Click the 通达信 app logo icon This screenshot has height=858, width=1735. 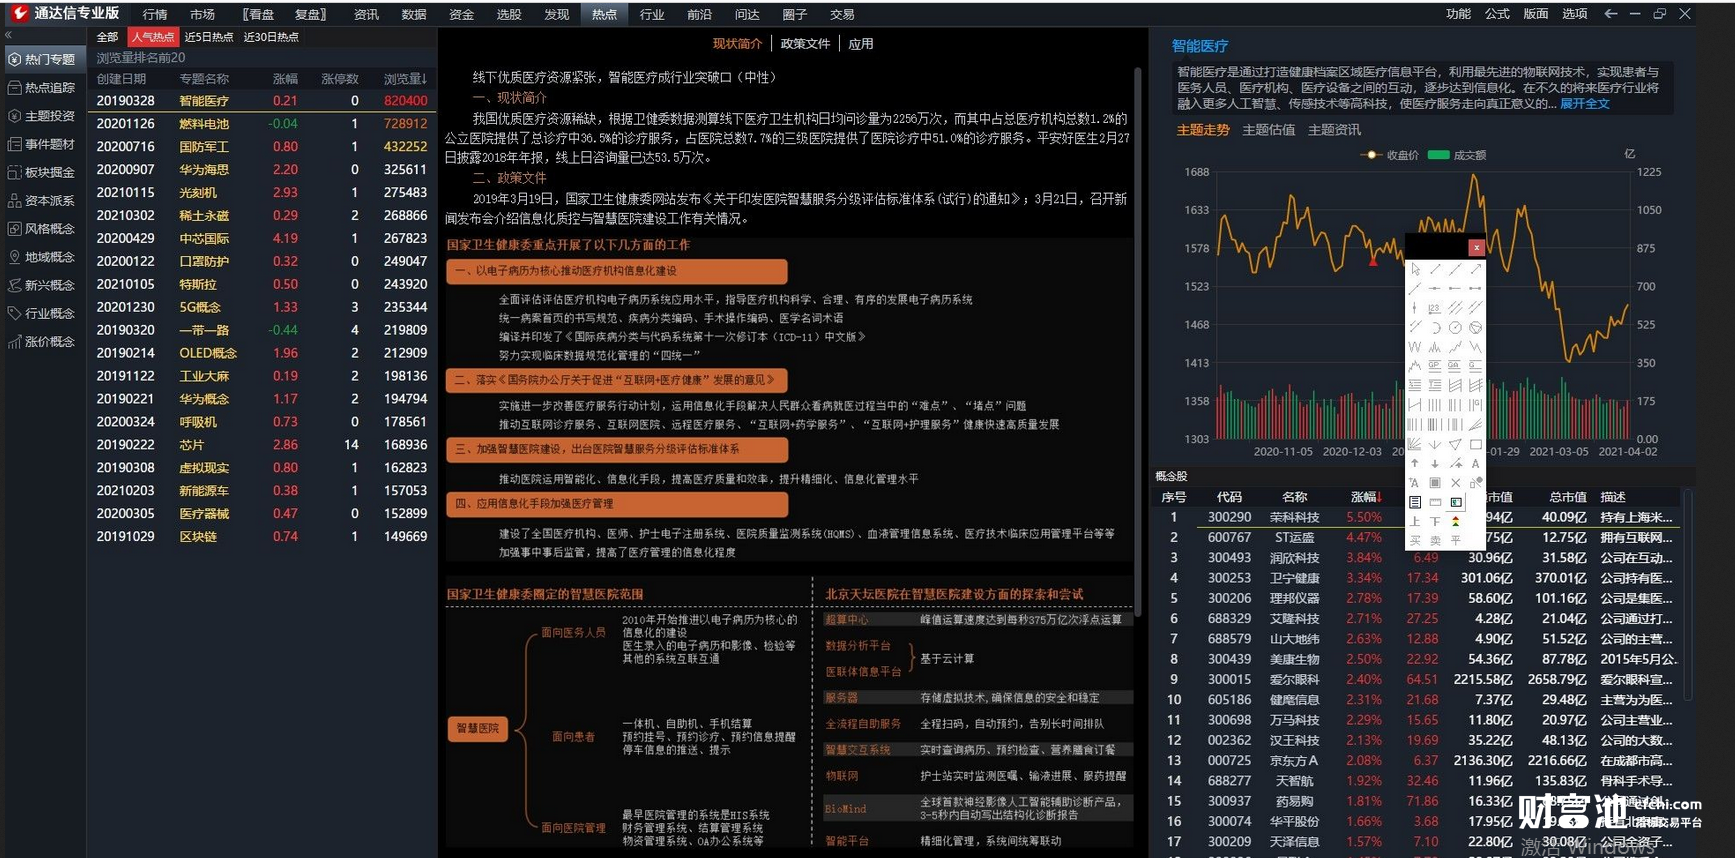19,13
